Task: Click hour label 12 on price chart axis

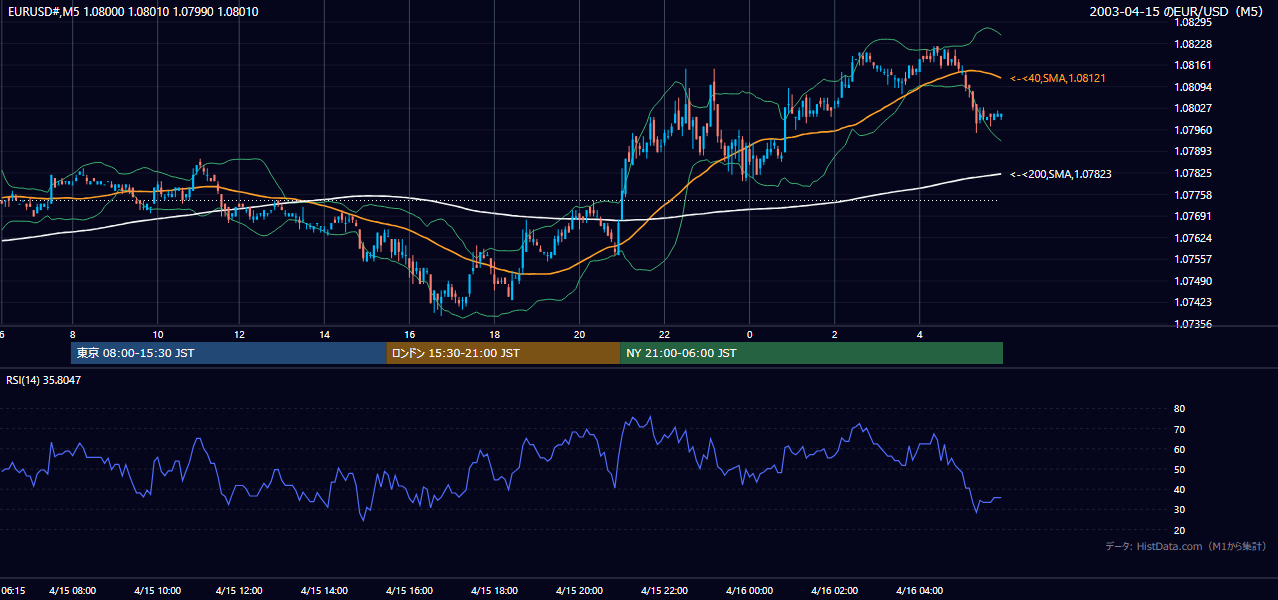Action: coord(240,333)
